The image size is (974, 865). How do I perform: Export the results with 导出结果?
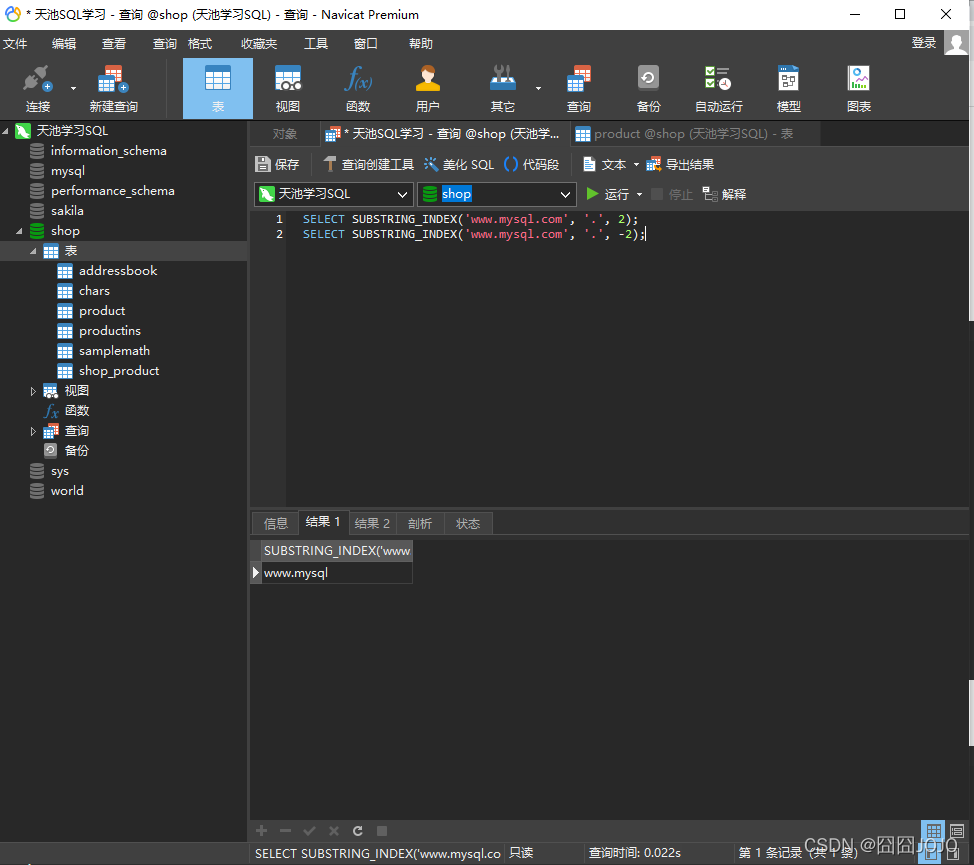click(680, 164)
